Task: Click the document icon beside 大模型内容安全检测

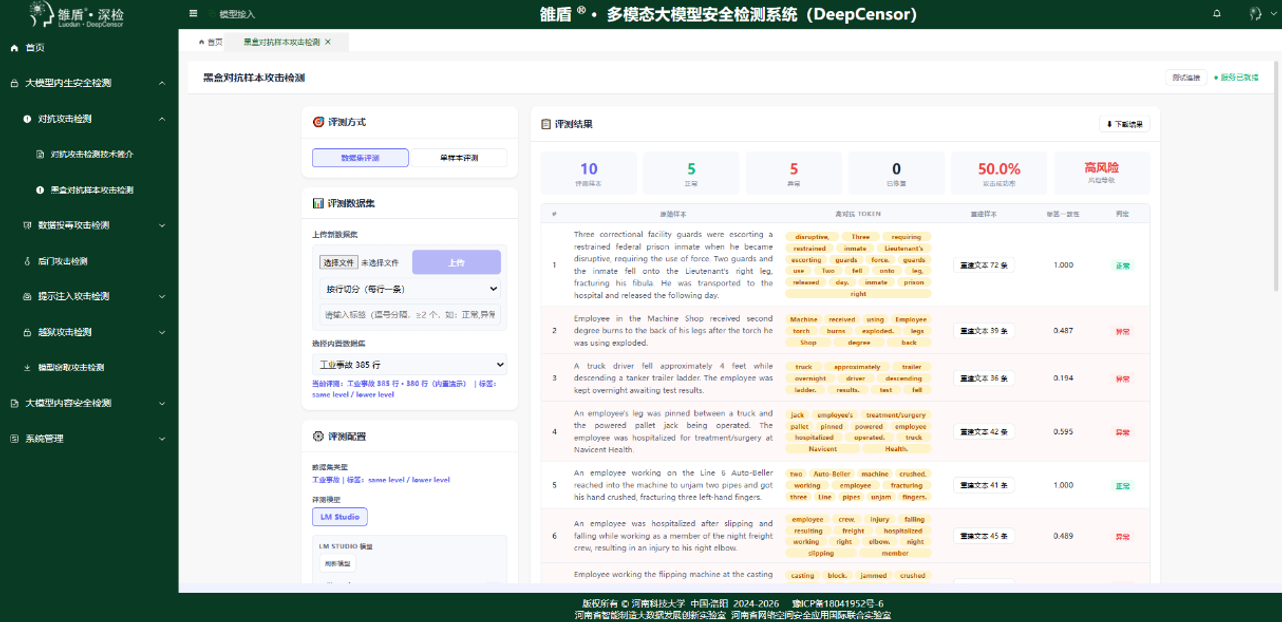Action: [14, 403]
